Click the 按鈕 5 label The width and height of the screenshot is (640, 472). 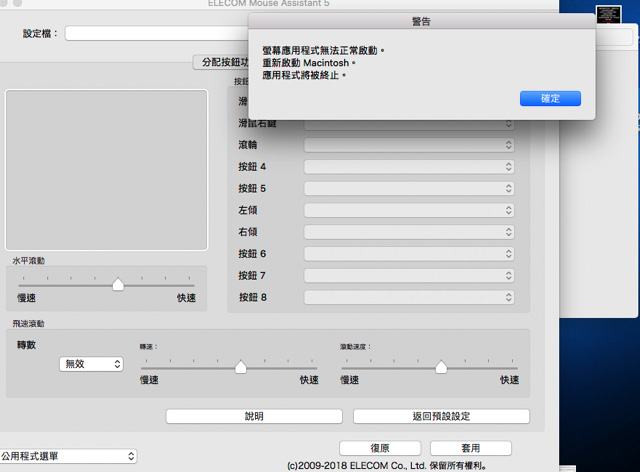(x=252, y=188)
